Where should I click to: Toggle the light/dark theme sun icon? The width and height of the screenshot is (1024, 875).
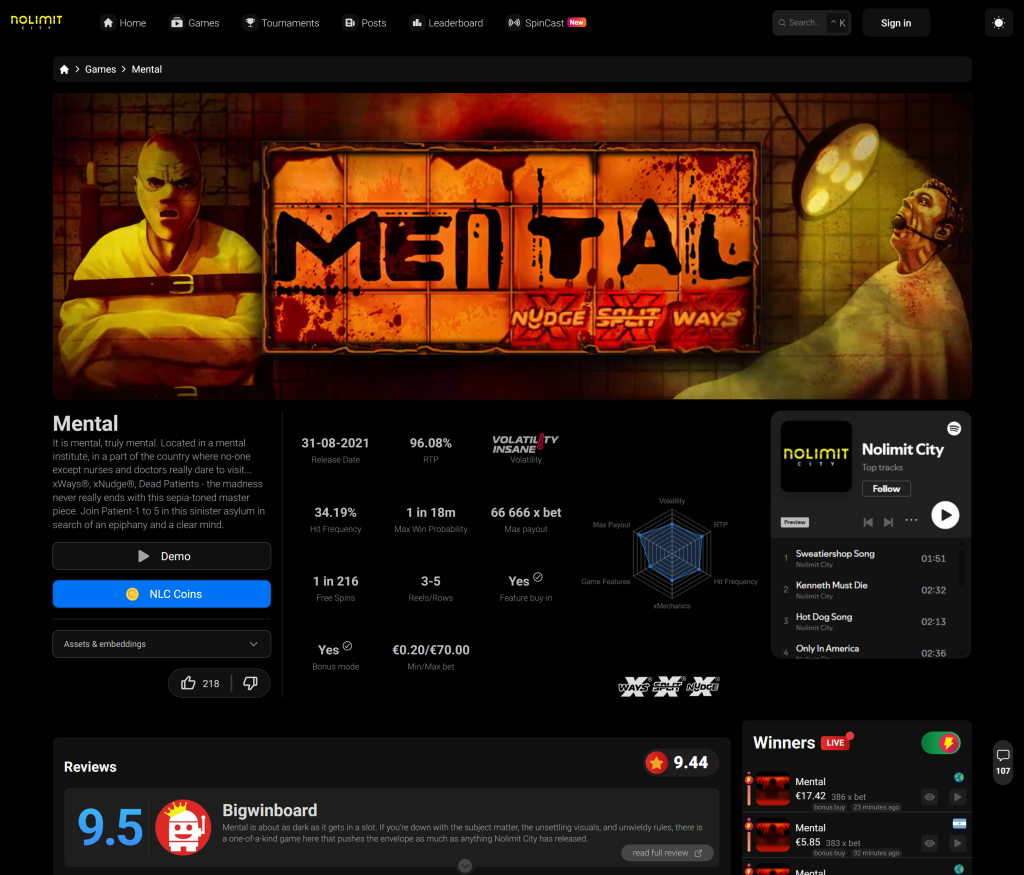coord(998,23)
